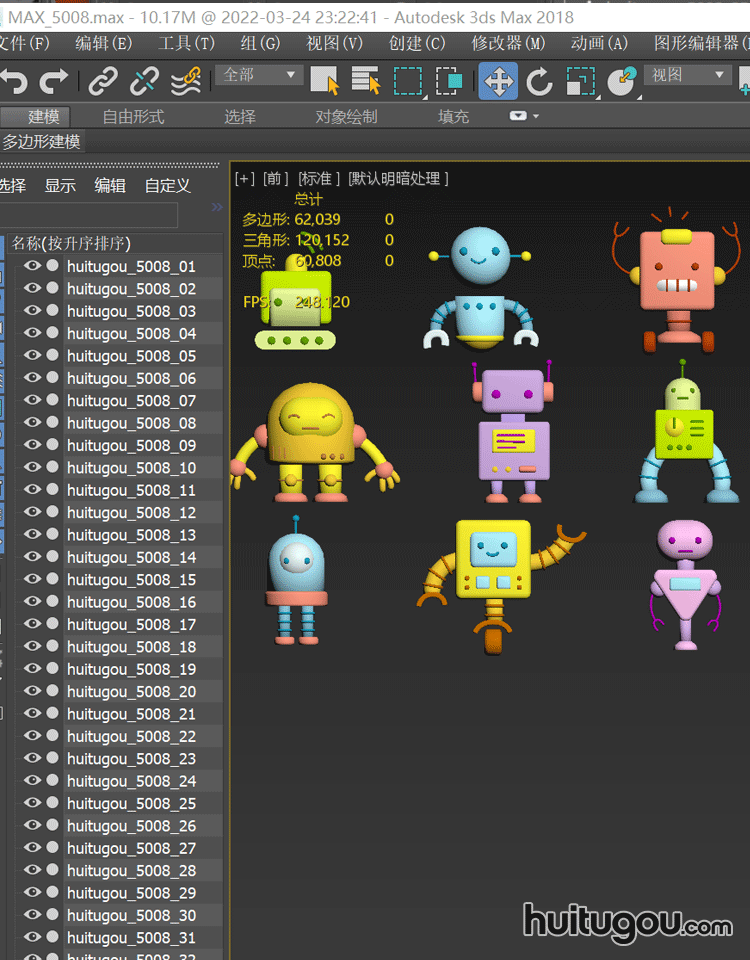The width and height of the screenshot is (750, 960).
Task: Open the 组(G) menu
Action: (x=260, y=43)
